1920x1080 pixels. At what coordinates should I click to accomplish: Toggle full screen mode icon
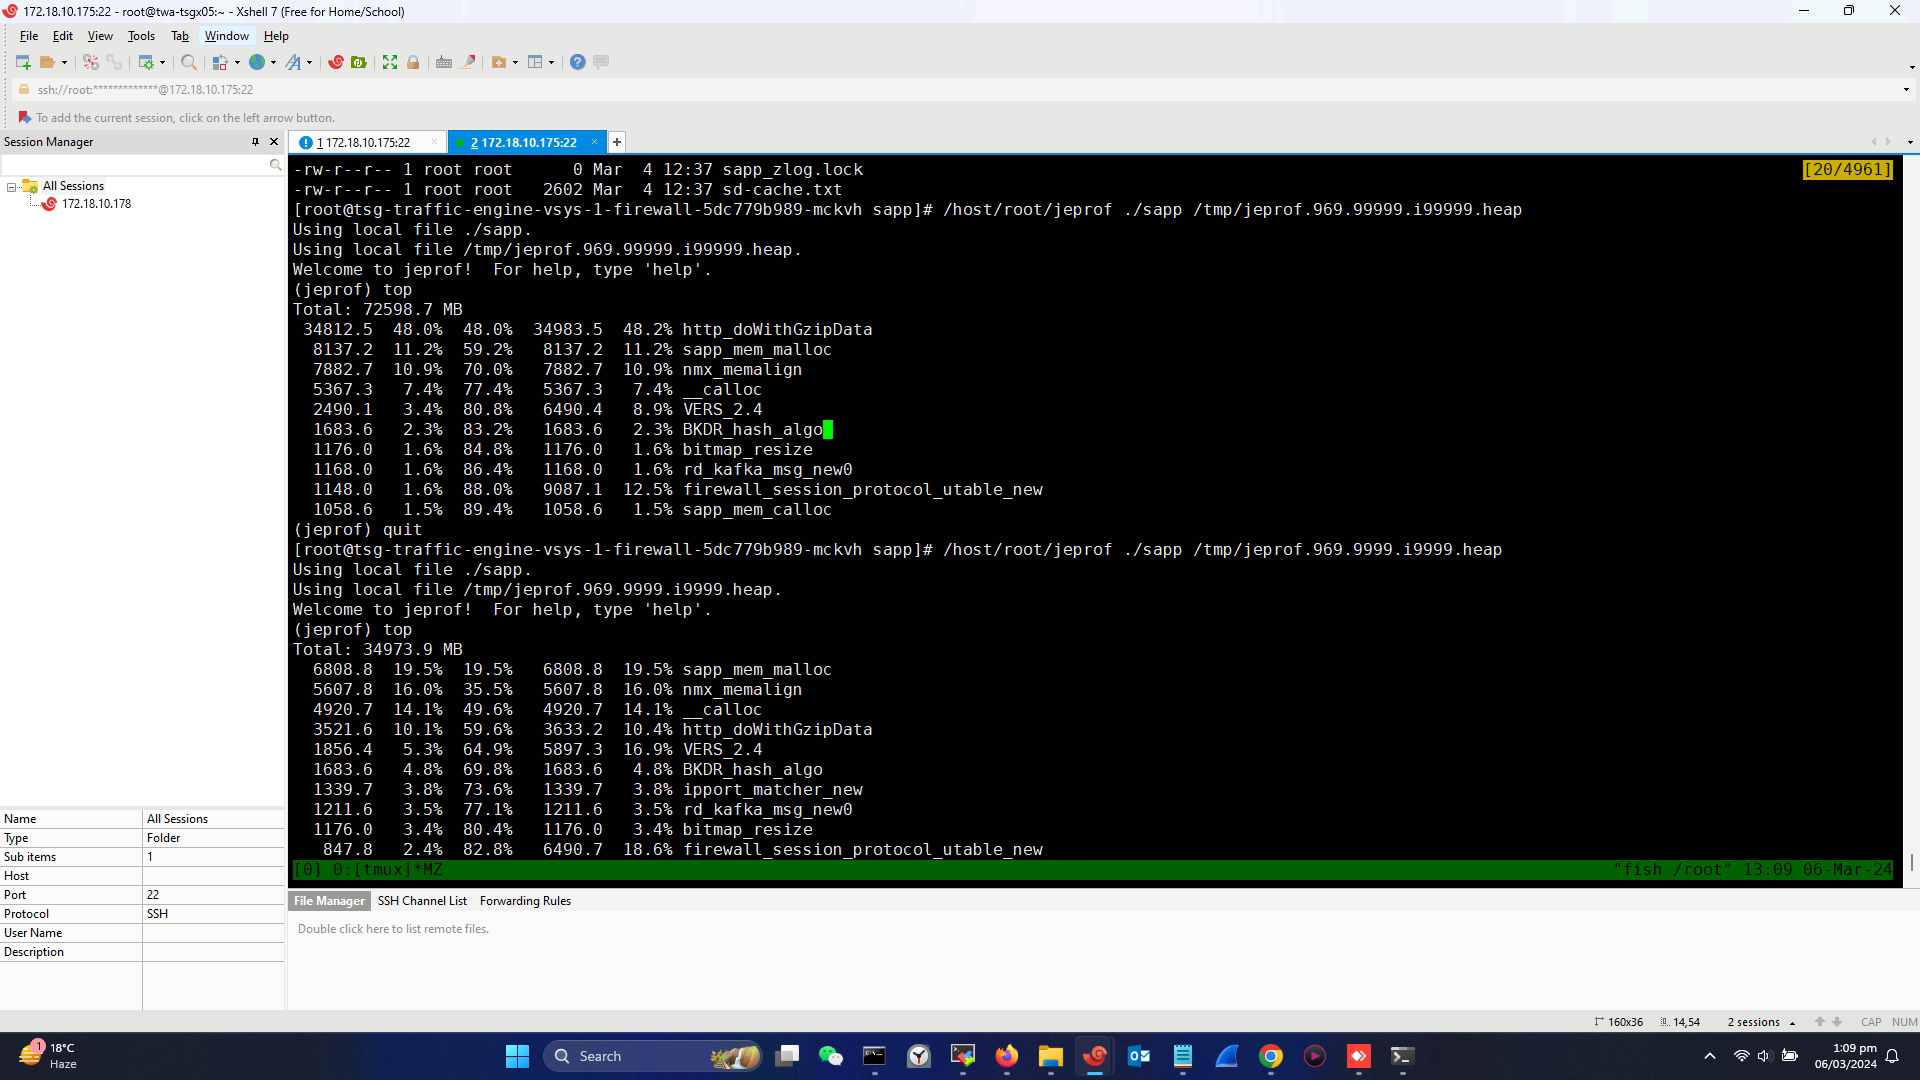(390, 62)
